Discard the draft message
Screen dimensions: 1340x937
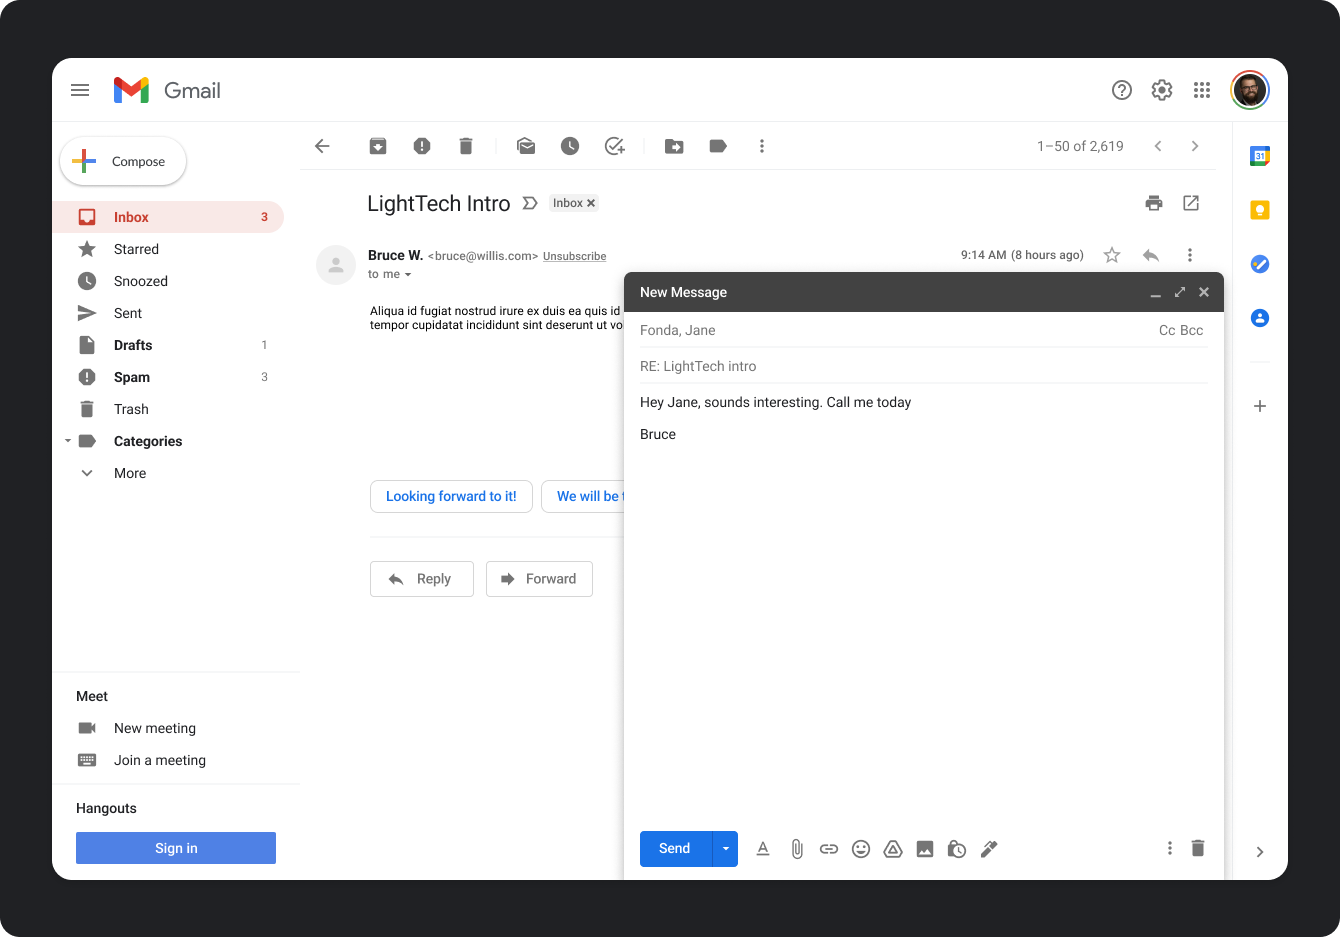coord(1198,848)
